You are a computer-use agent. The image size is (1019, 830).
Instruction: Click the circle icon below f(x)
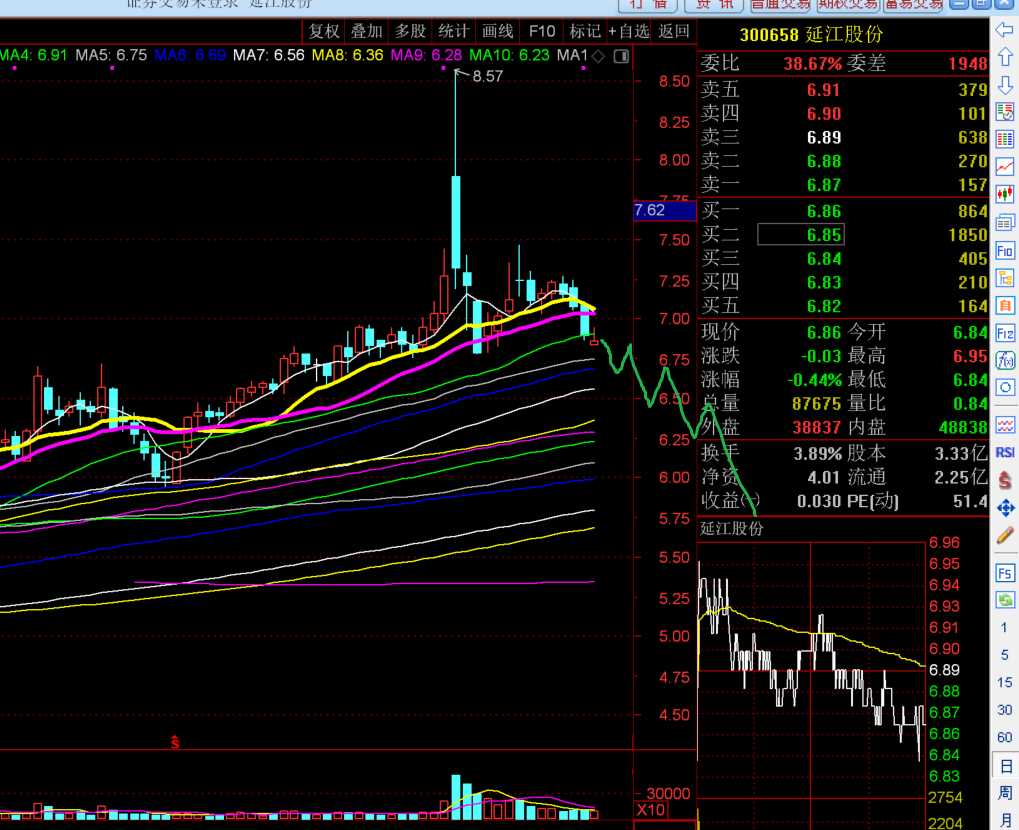coord(1005,388)
